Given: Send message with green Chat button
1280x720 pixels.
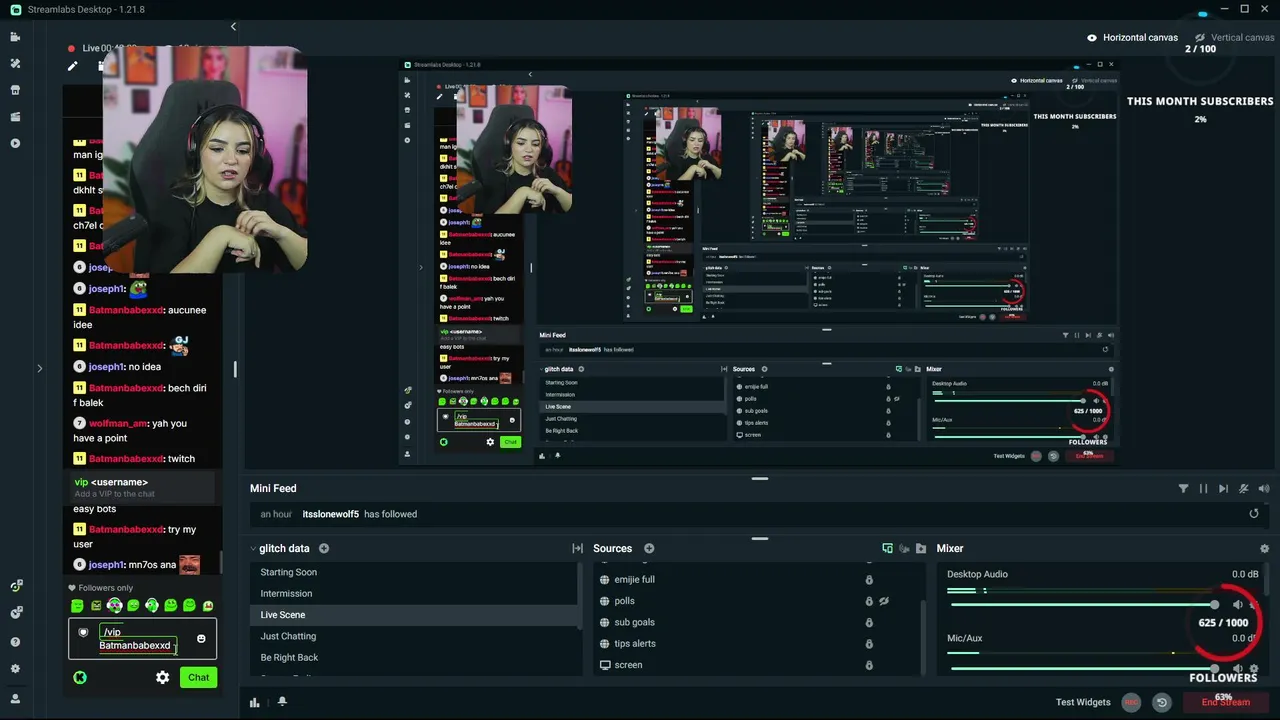Looking at the screenshot, I should (x=198, y=677).
